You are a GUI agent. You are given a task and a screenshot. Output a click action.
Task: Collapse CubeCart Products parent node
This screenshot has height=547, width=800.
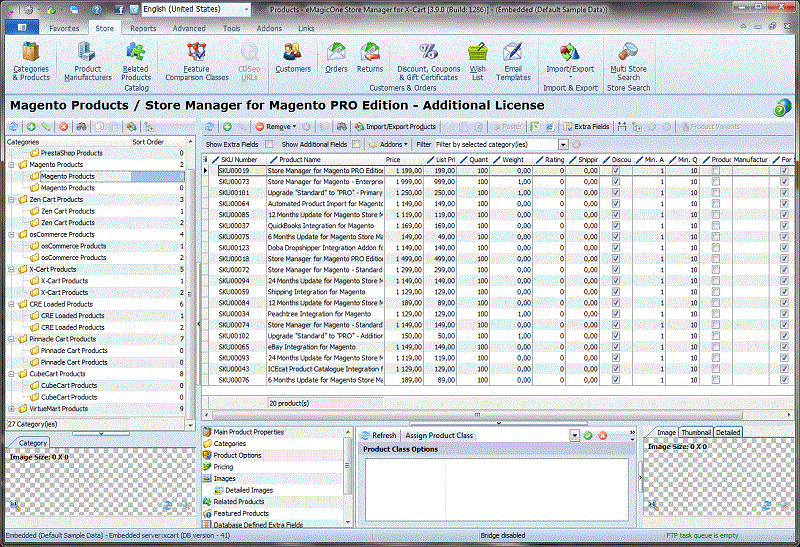11,374
